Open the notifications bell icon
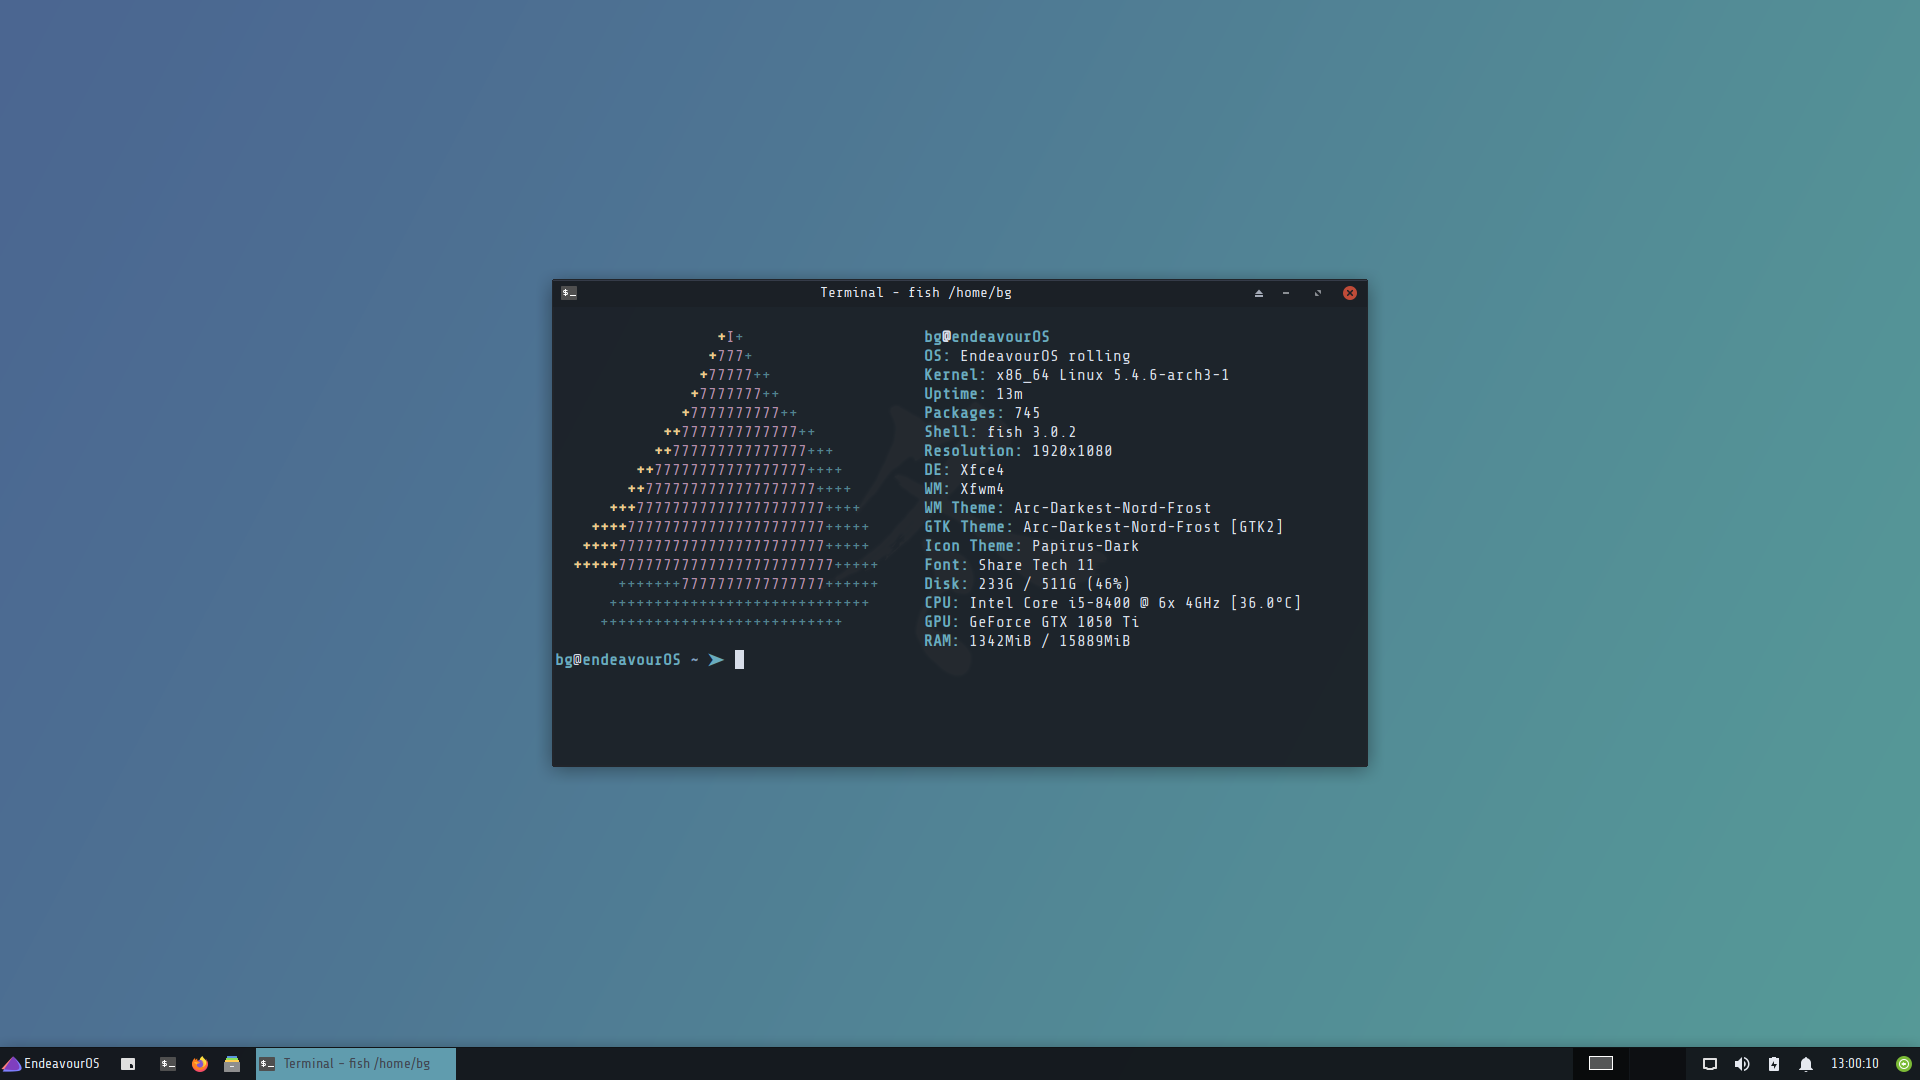The width and height of the screenshot is (1920, 1080). coord(1806,1064)
